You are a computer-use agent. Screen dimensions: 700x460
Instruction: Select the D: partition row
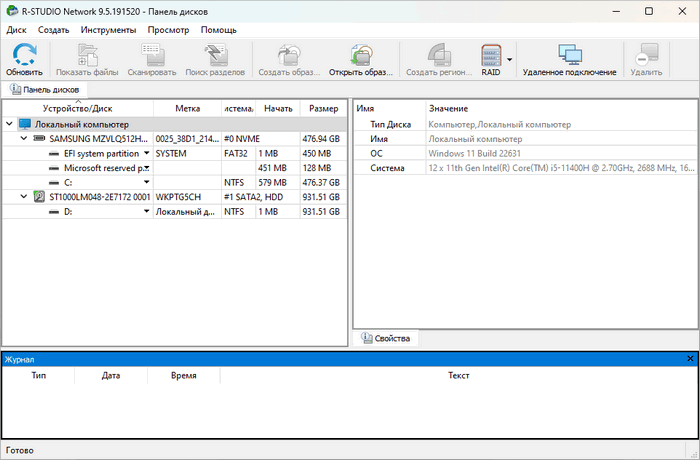click(x=68, y=212)
